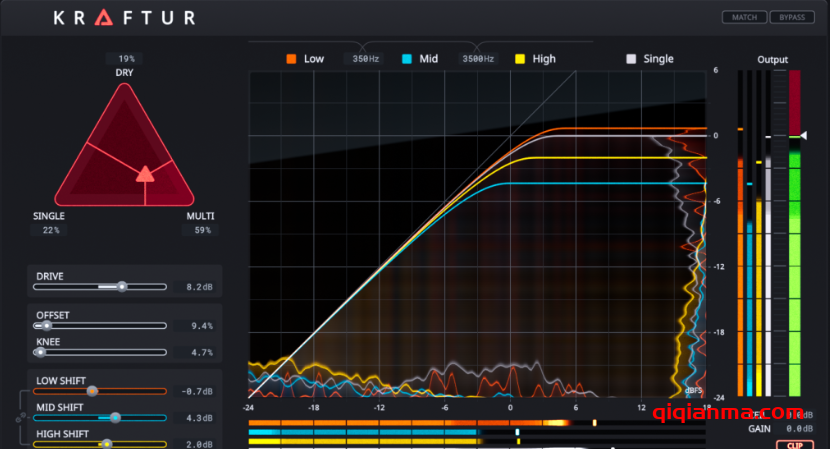Click the triangle mix puck in the blend pad
This screenshot has width=830, height=449.
[x=145, y=174]
